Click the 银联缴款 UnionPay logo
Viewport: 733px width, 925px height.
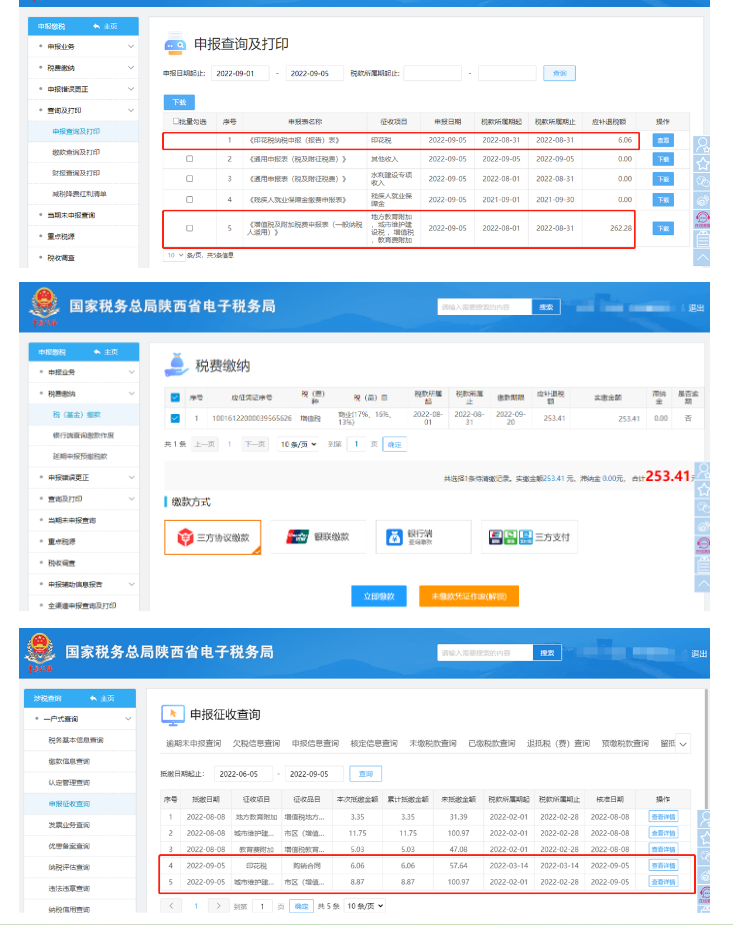coord(290,537)
